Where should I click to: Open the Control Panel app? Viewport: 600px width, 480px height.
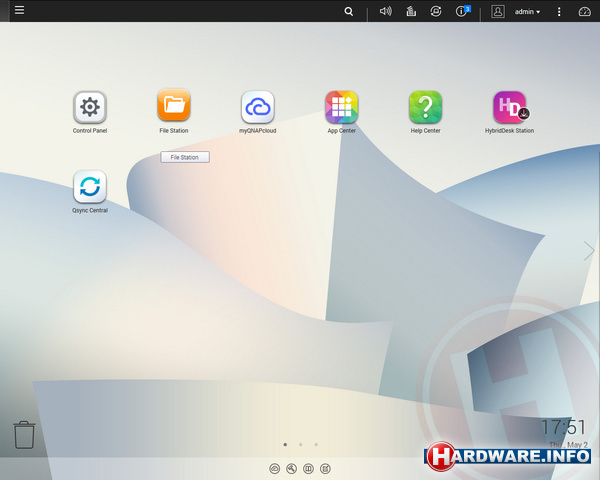pos(89,107)
